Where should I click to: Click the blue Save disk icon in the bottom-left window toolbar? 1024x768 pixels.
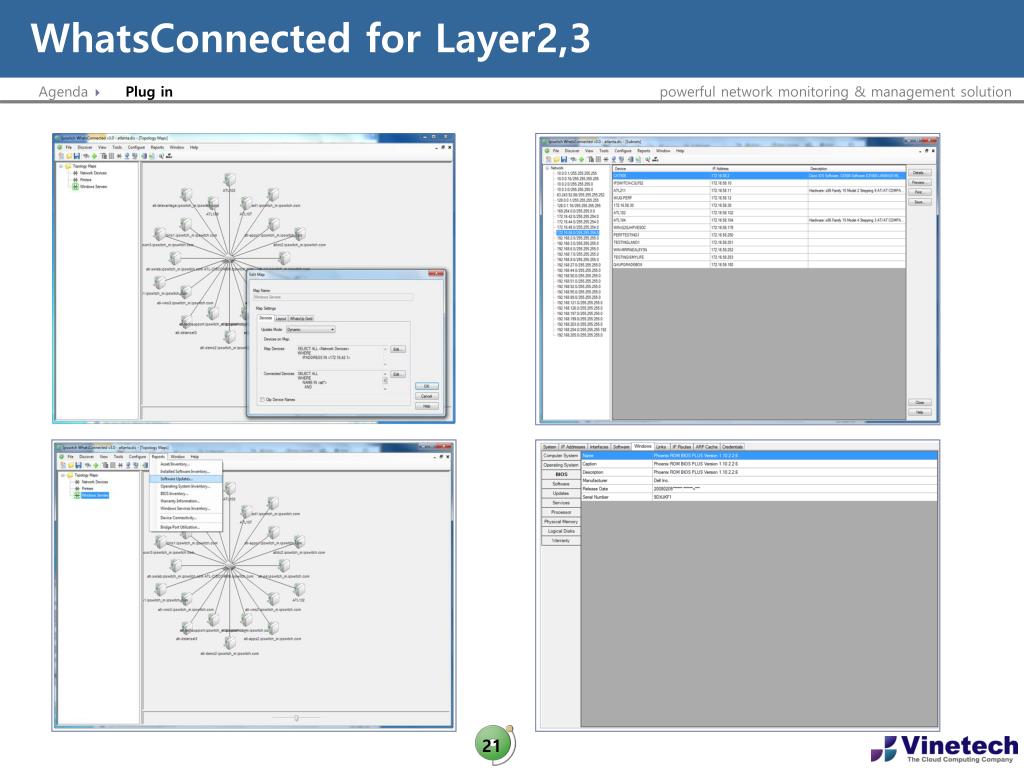tap(78, 465)
